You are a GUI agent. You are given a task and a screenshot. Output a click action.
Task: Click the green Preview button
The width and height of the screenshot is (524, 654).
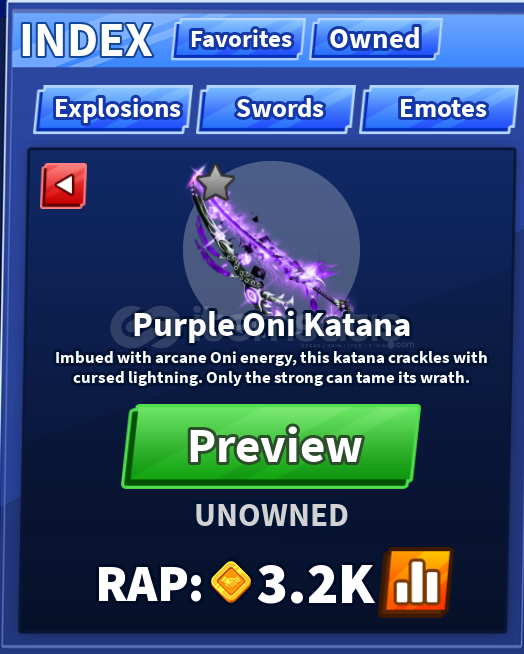(x=271, y=446)
